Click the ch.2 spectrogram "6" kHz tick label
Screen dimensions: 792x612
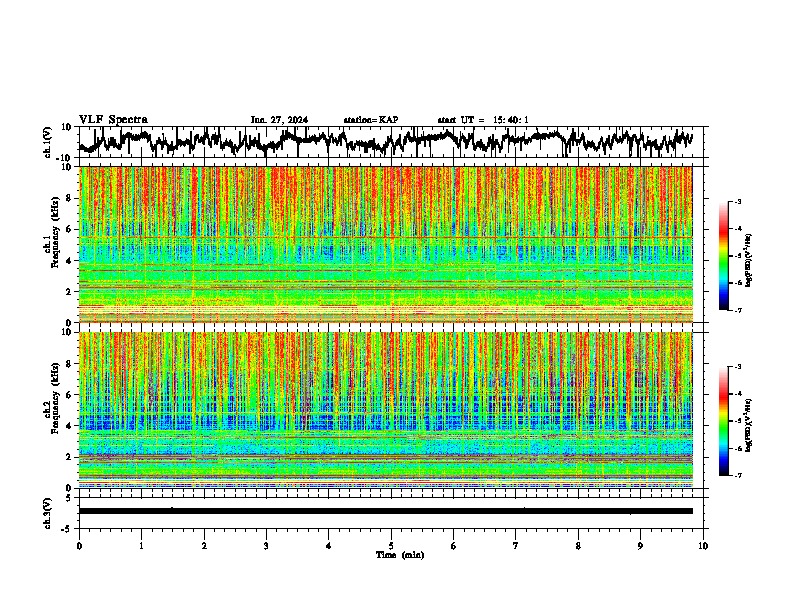point(69,395)
